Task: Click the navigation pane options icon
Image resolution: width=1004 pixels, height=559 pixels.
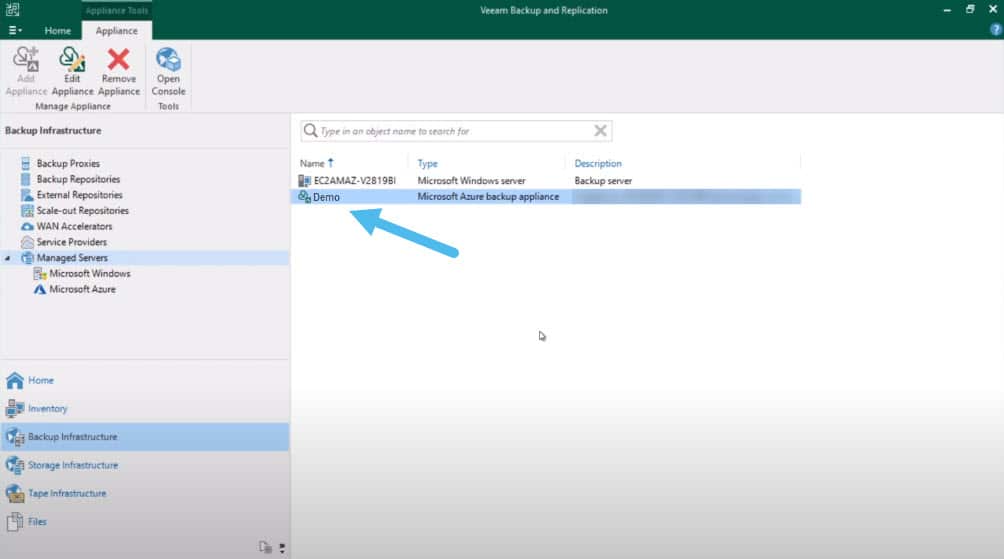Action: [x=265, y=547]
